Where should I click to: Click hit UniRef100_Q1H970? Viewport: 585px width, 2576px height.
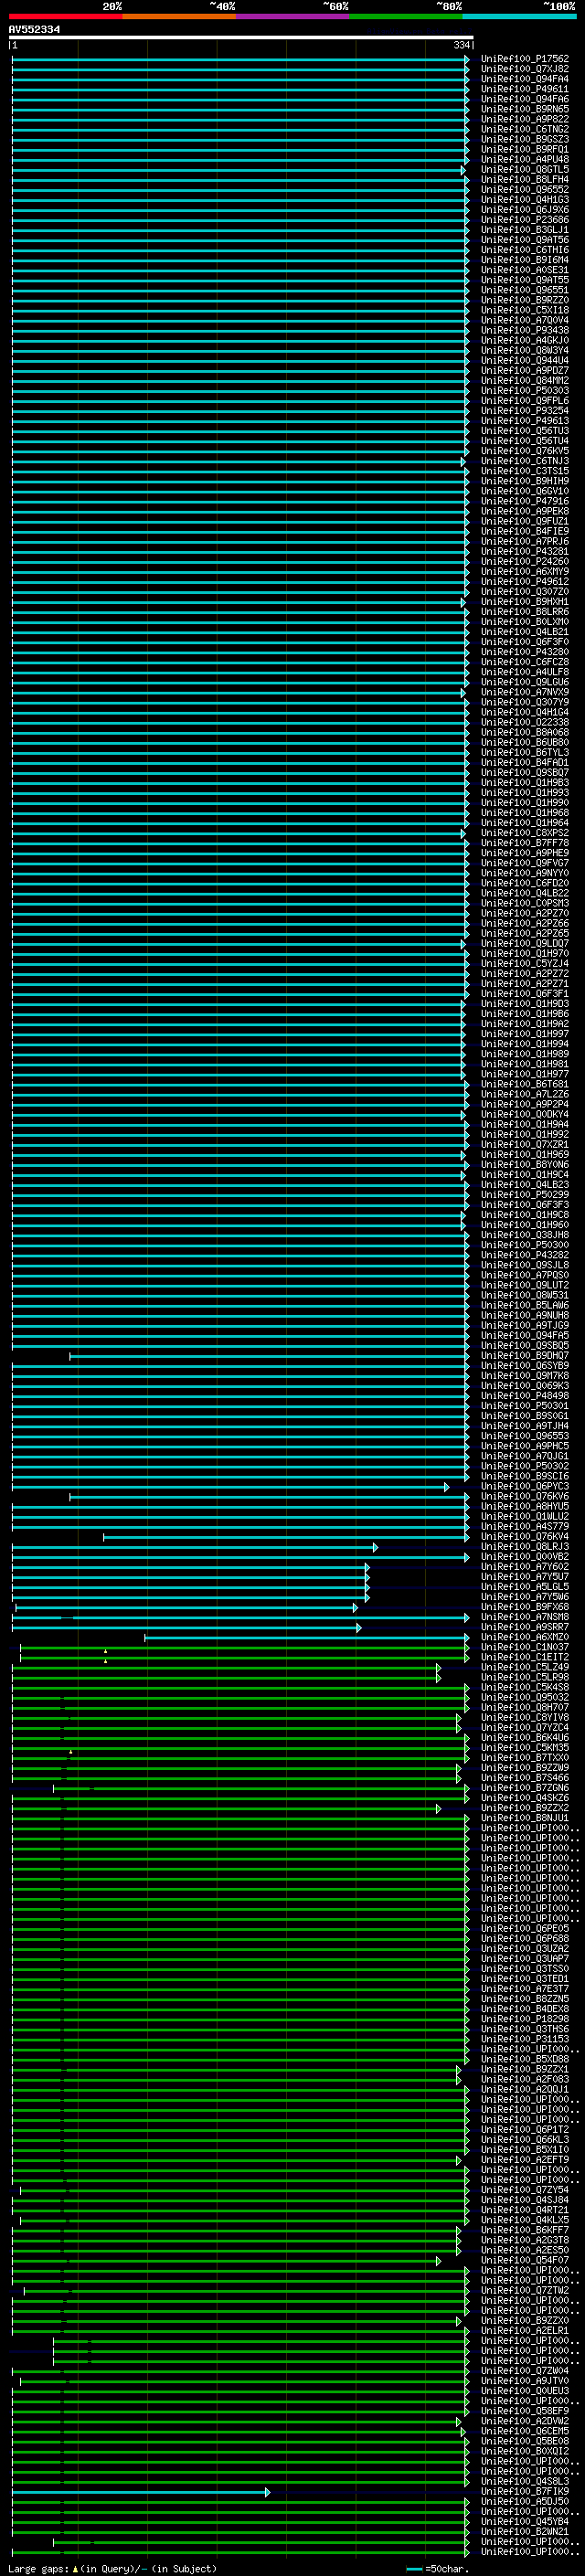click(x=525, y=953)
